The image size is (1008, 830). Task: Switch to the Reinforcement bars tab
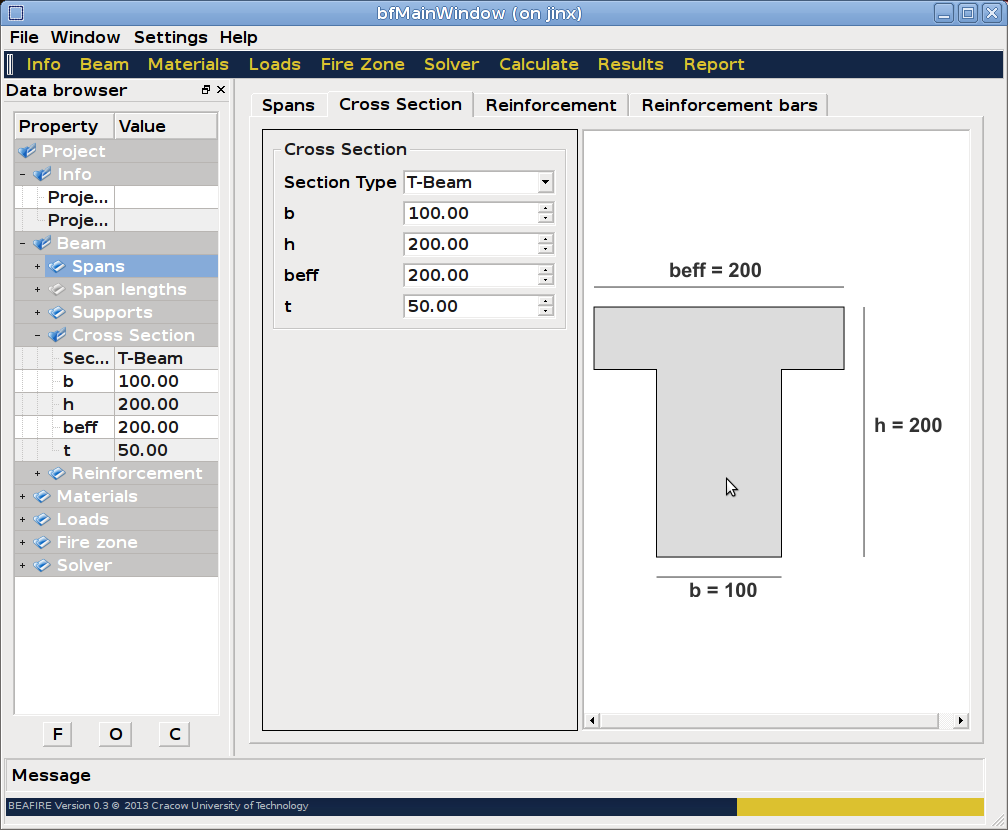tap(729, 105)
